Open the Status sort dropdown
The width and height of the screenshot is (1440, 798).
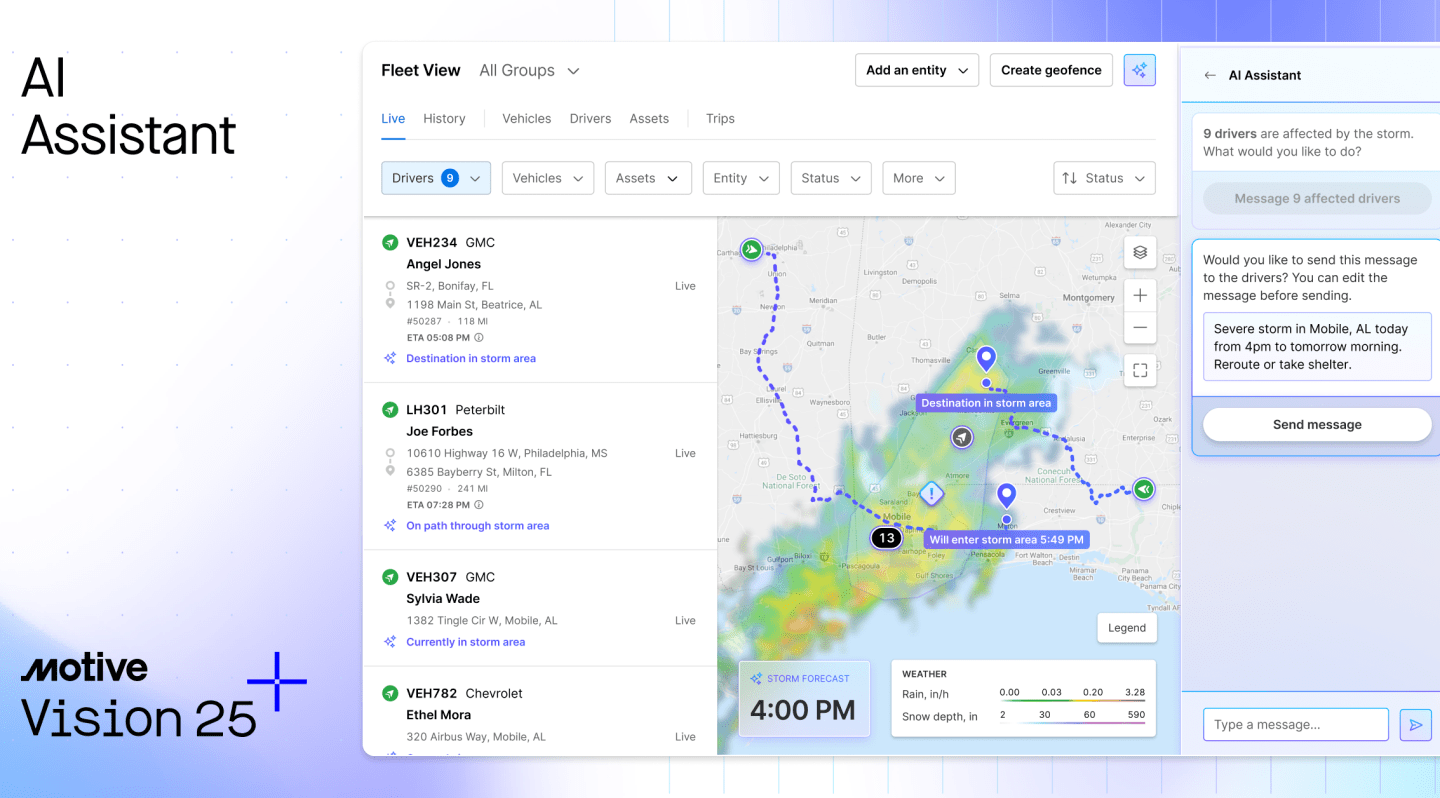[1104, 178]
